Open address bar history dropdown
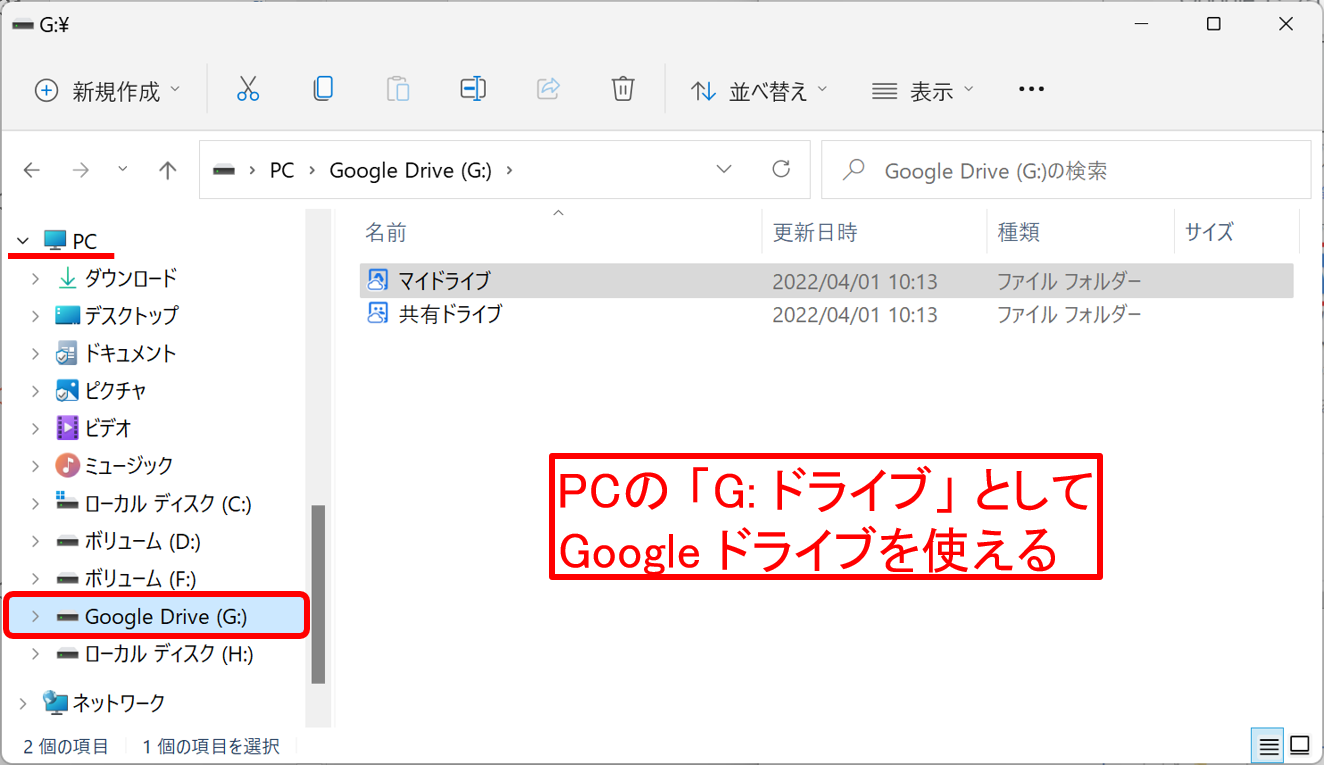Screen dimensions: 1324x765 724,169
